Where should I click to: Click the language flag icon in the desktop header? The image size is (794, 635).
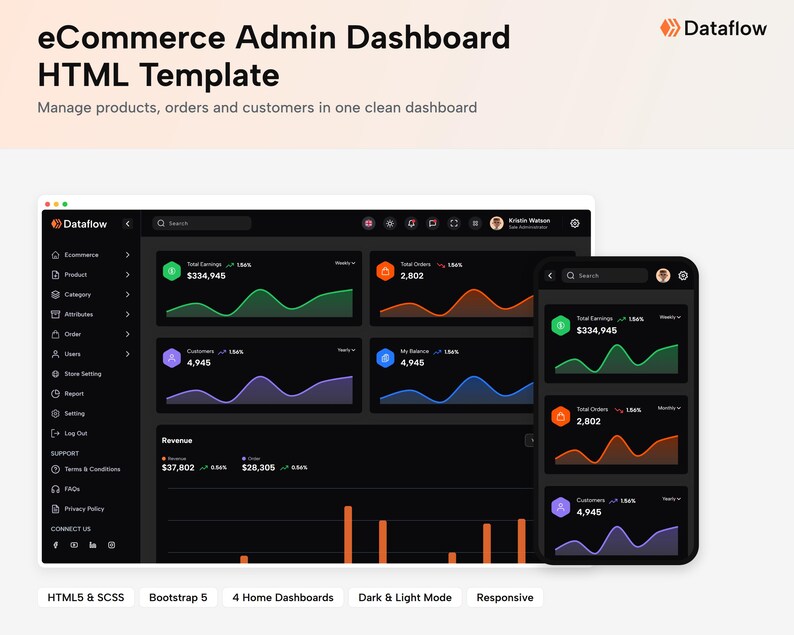coord(369,223)
